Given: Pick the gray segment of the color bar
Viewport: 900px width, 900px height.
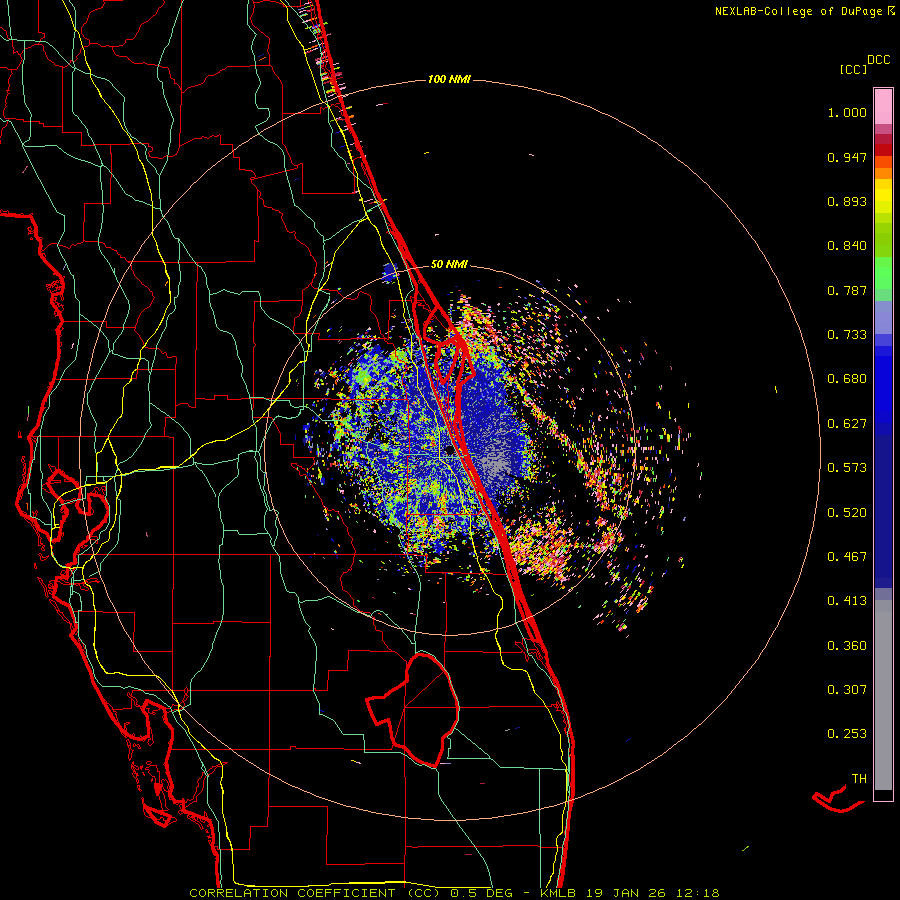Looking at the screenshot, I should [x=883, y=695].
